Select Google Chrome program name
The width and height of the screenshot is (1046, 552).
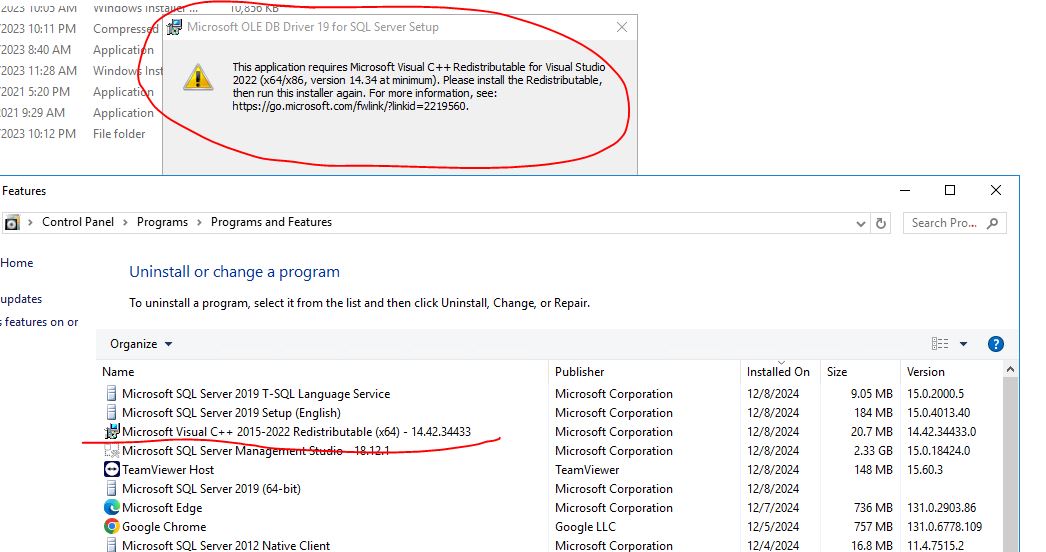[164, 527]
